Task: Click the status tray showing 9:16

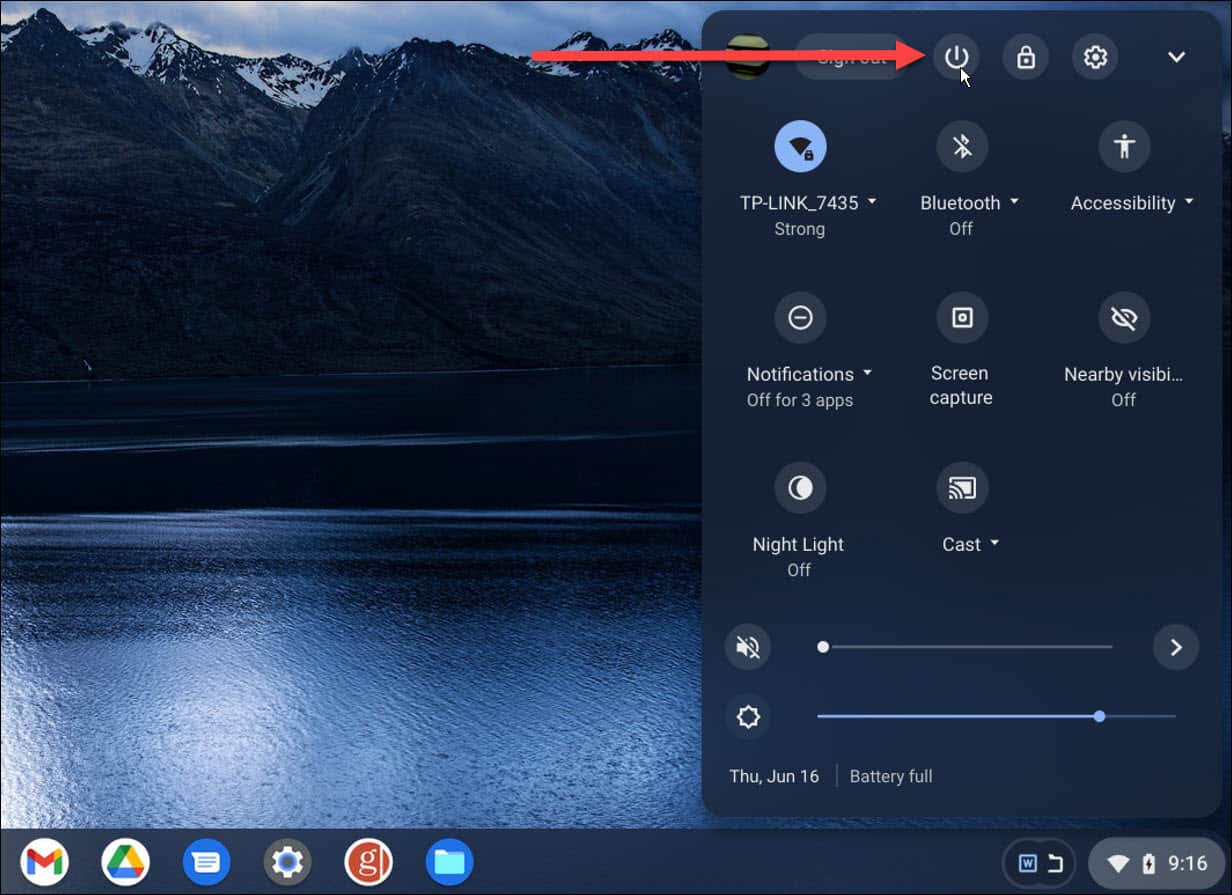Action: tap(1155, 863)
